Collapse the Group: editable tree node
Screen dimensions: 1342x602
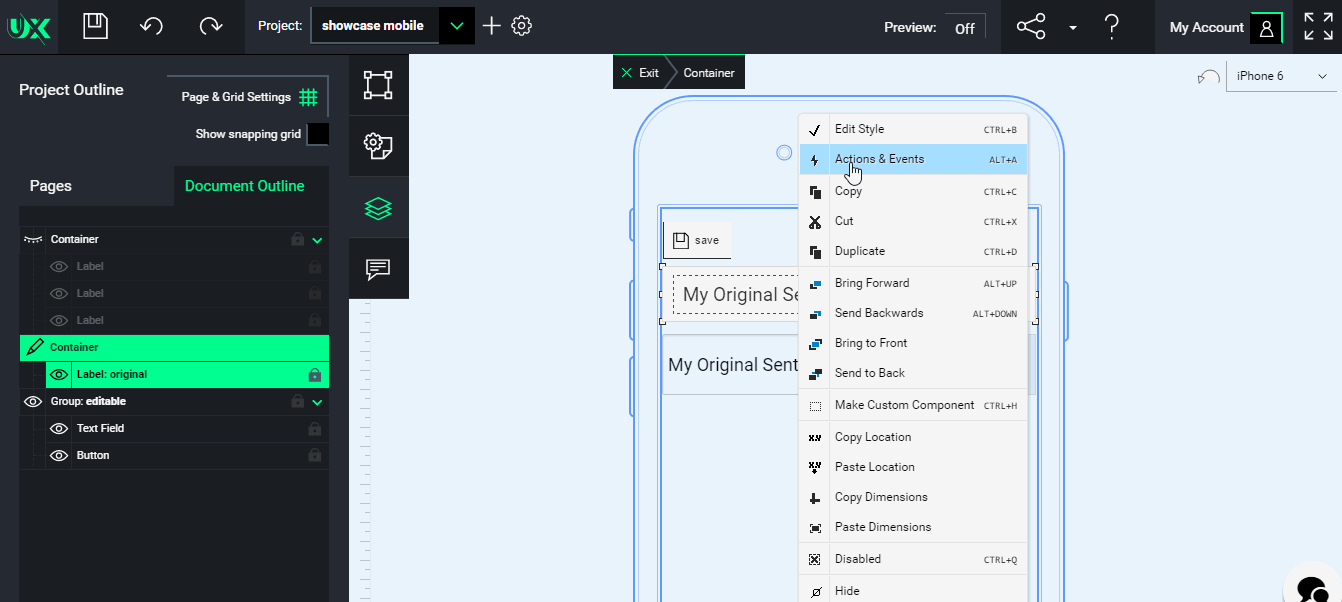coord(317,402)
